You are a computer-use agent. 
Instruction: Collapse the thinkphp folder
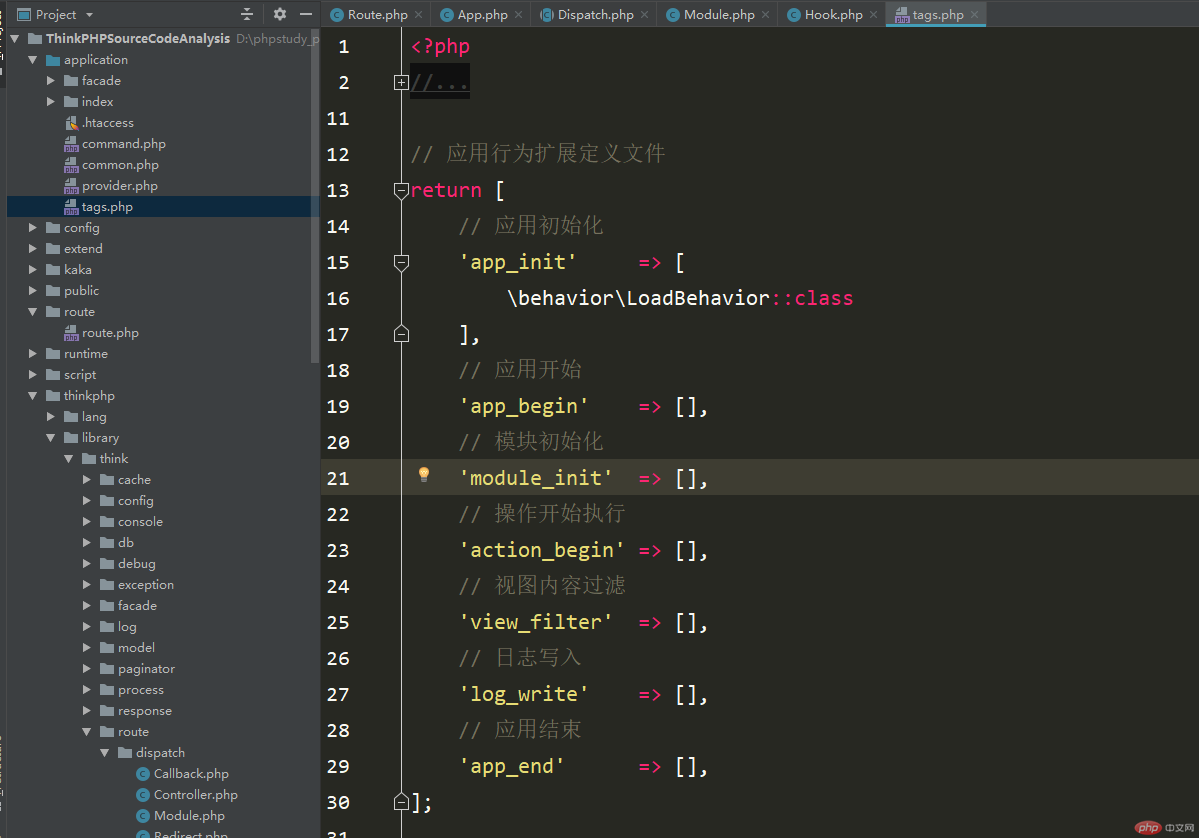[32, 396]
